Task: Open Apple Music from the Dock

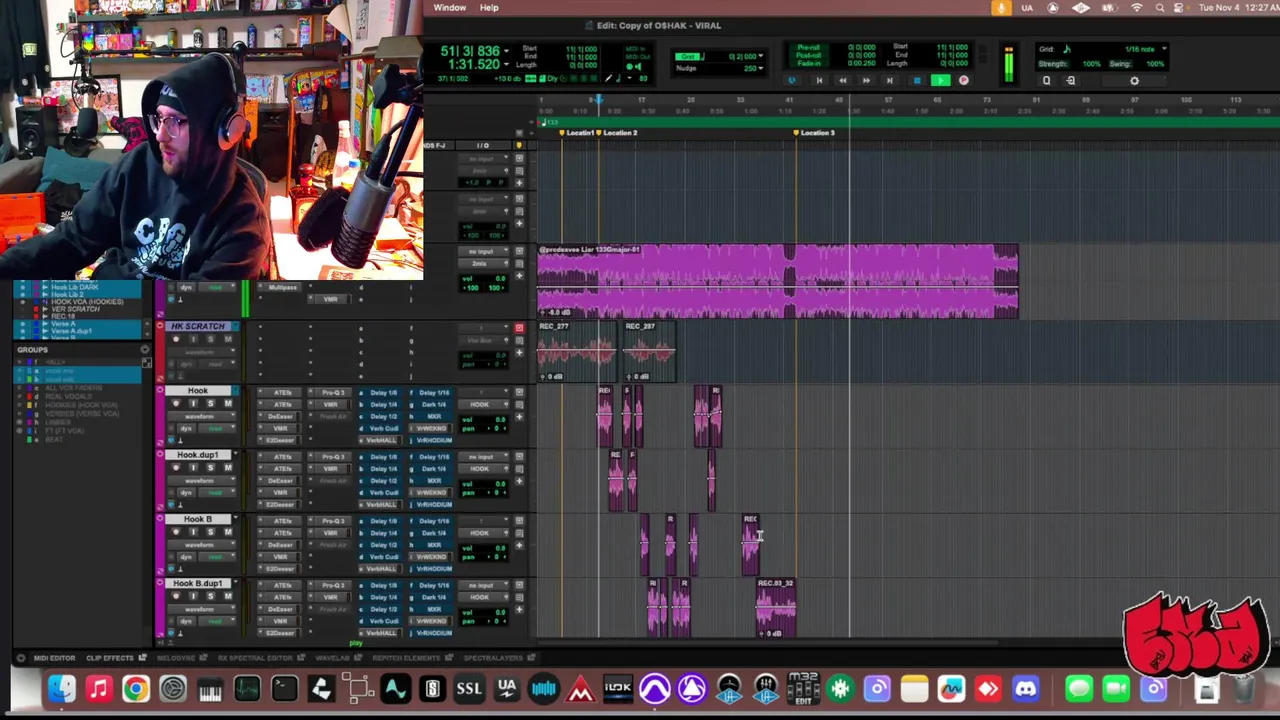Action: [98, 689]
